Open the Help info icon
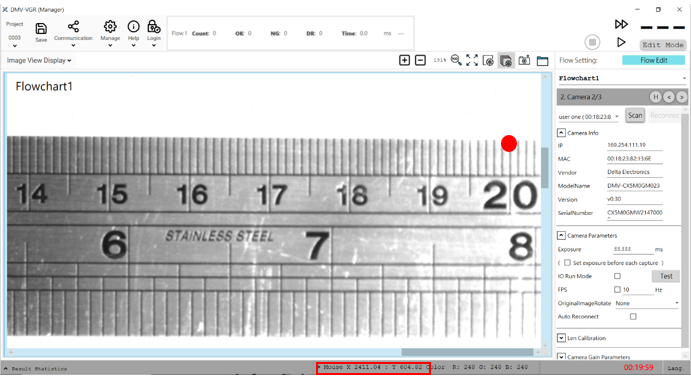Viewport: 691px width, 377px height. pyautogui.click(x=134, y=26)
